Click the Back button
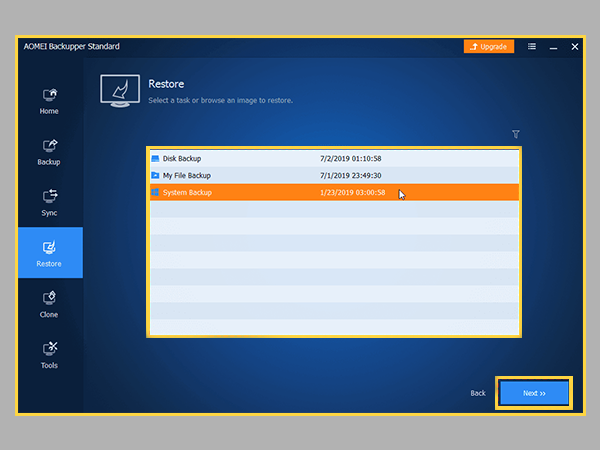 coord(478,393)
